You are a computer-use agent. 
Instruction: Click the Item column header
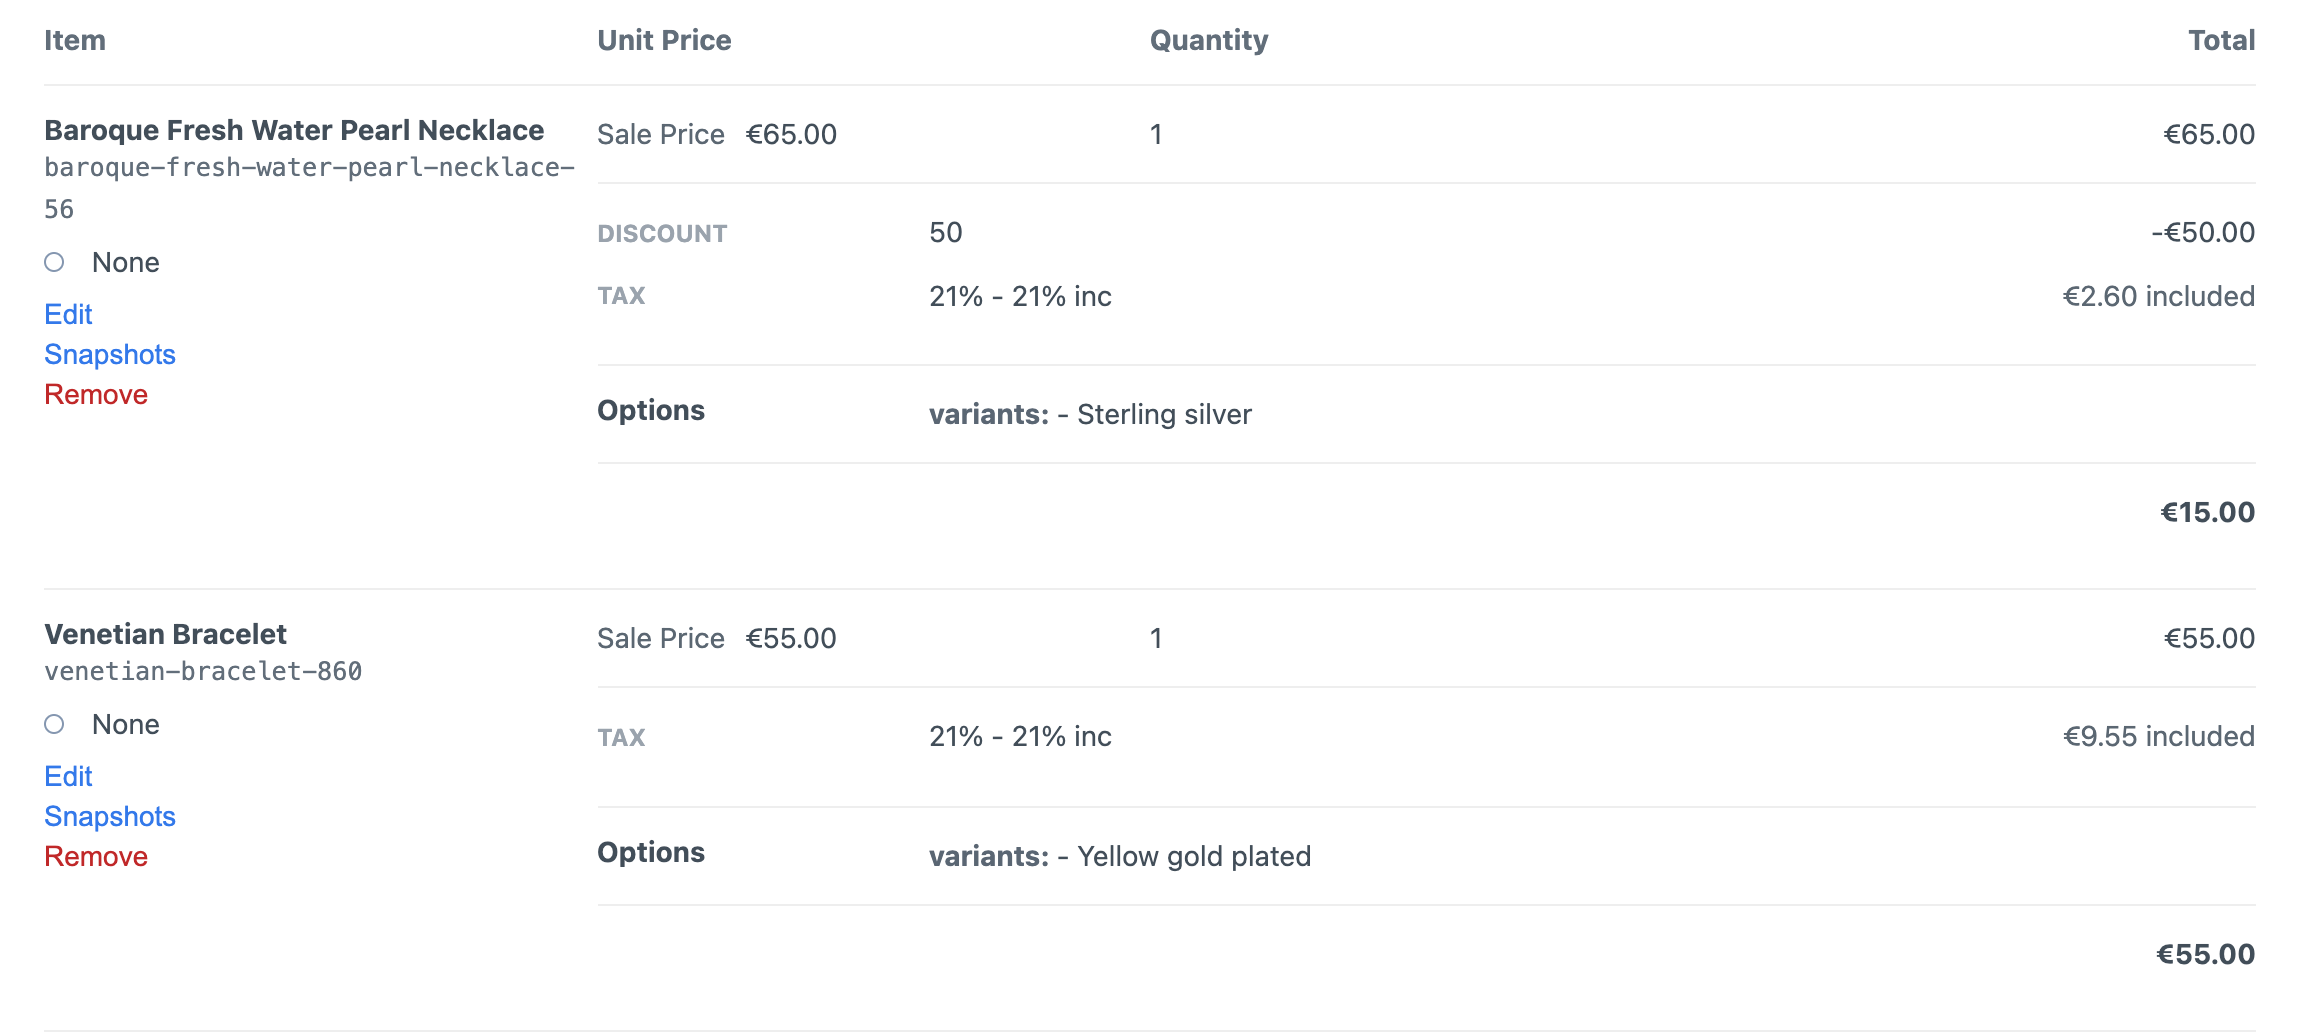click(74, 40)
